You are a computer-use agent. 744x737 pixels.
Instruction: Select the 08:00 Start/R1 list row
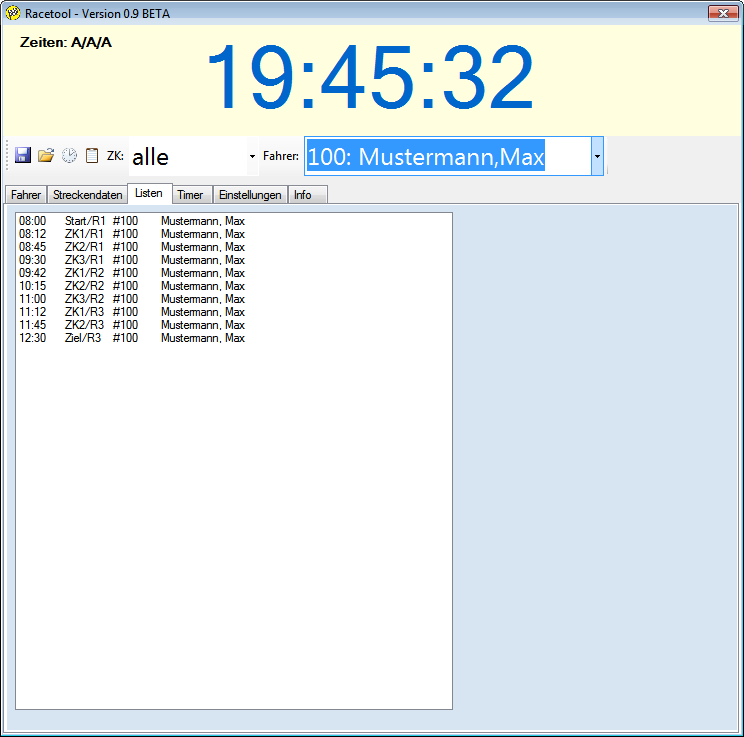pyautogui.click(x=233, y=221)
